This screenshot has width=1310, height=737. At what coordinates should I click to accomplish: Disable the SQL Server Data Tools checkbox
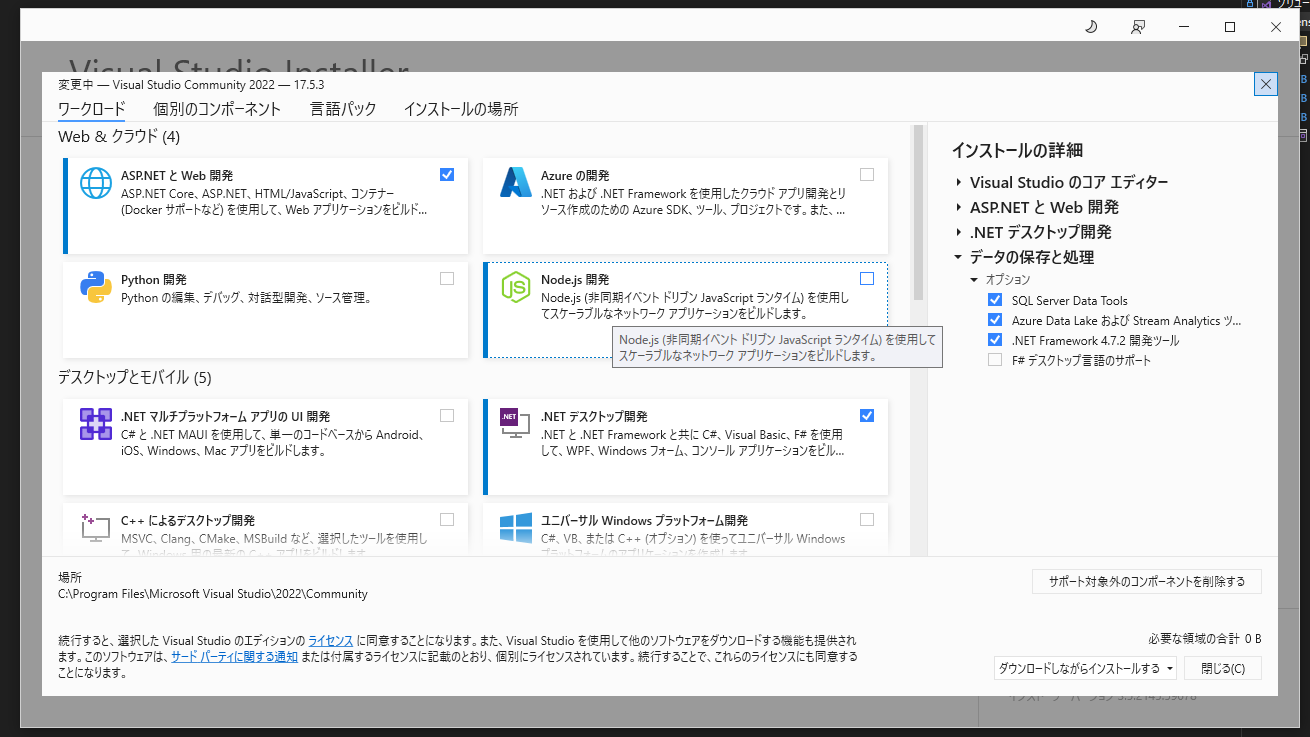pyautogui.click(x=994, y=300)
